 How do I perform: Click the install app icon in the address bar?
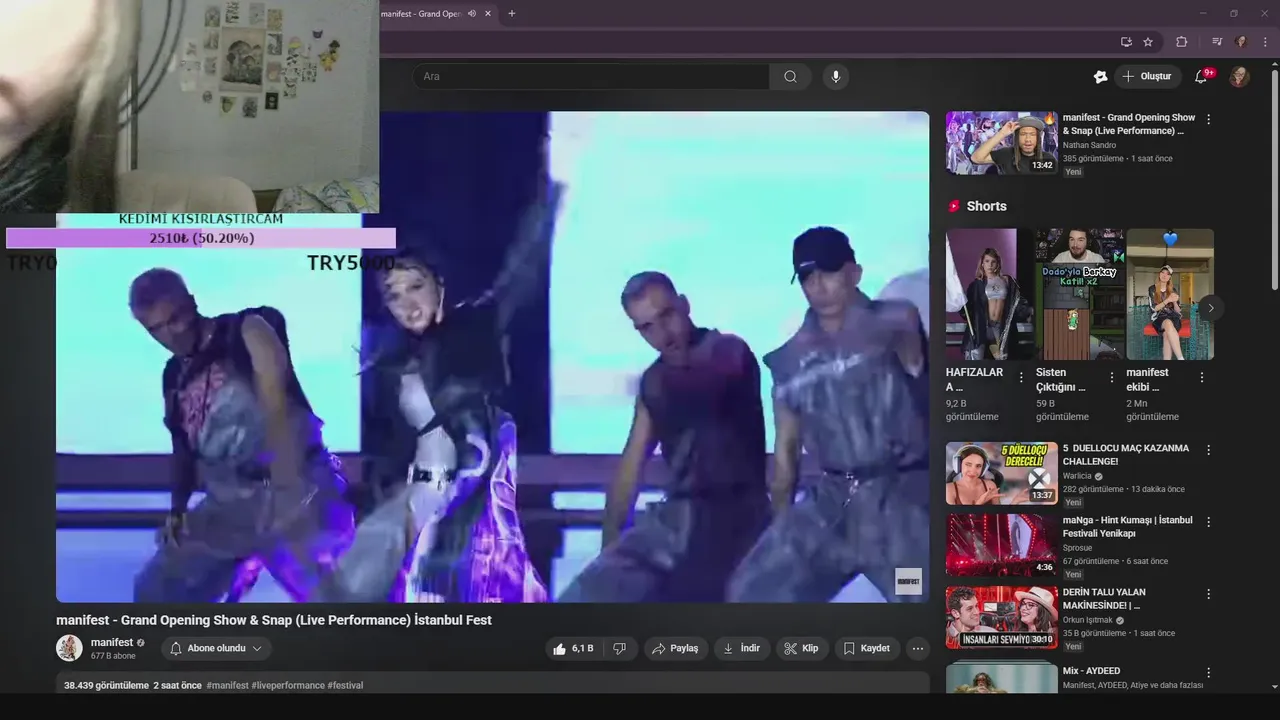click(1126, 41)
